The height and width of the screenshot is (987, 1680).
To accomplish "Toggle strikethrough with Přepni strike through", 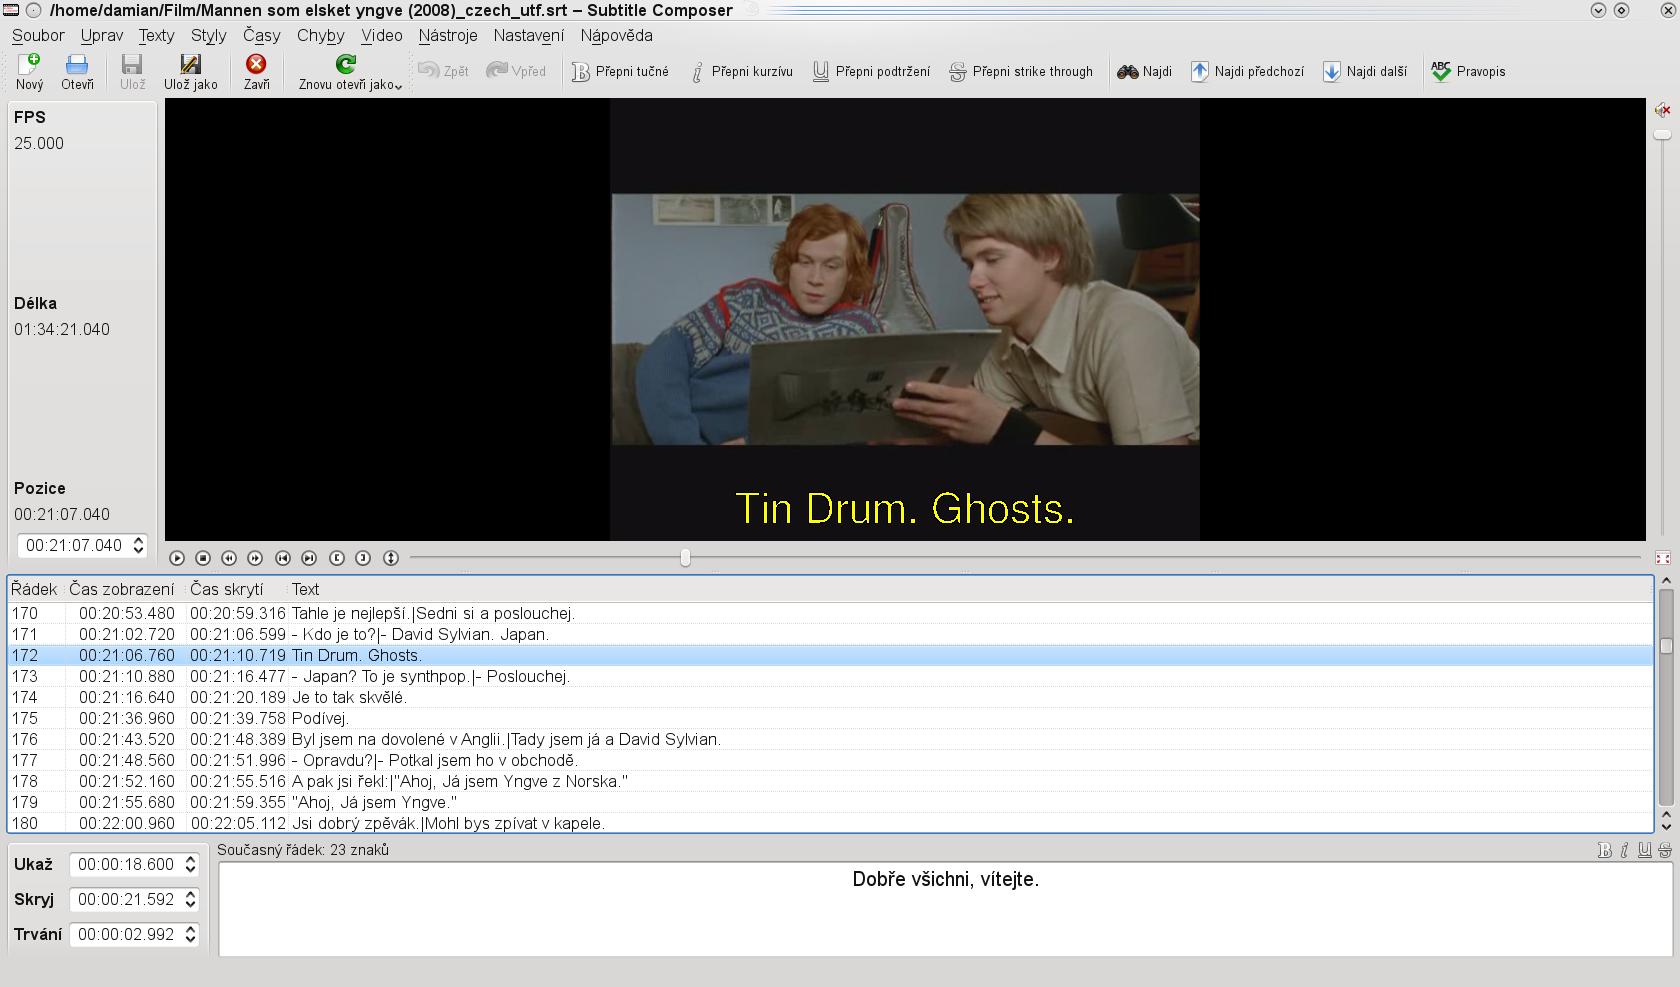I will tap(1021, 72).
